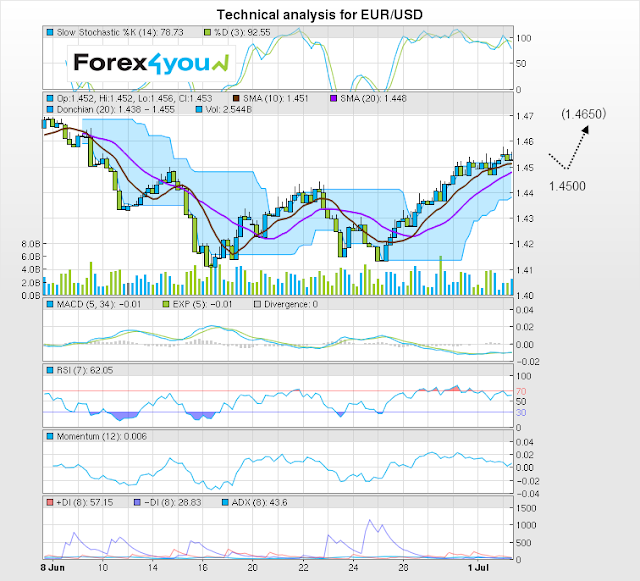The image size is (640, 581).
Task: Click the Divergence legend swatch
Action: [x=257, y=305]
